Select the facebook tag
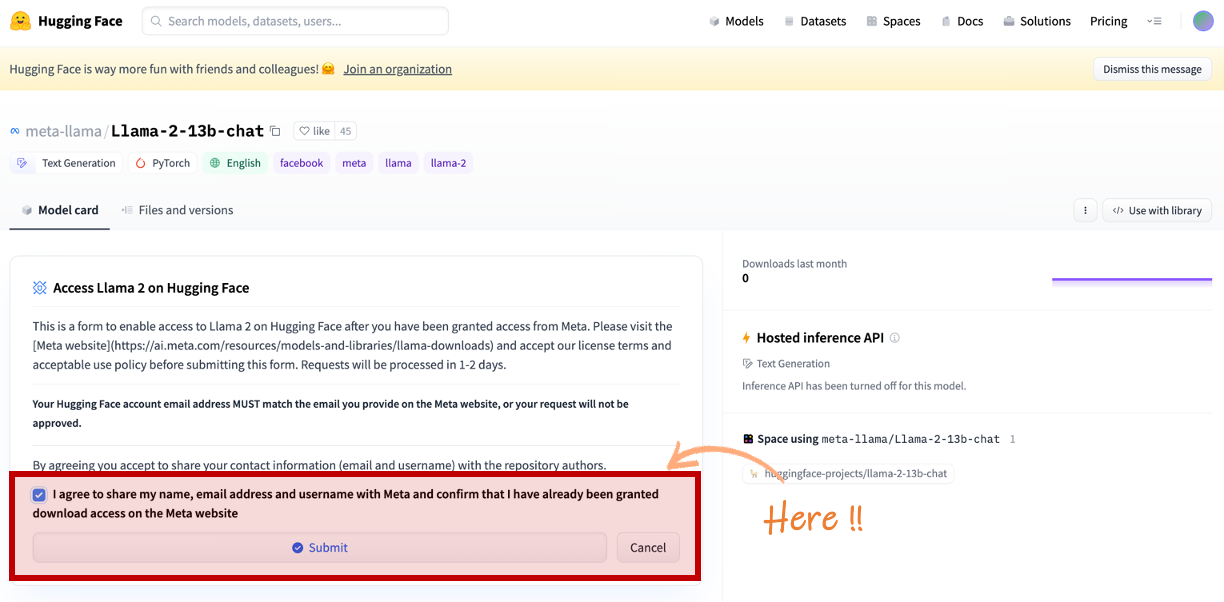The width and height of the screenshot is (1224, 602). click(x=301, y=163)
